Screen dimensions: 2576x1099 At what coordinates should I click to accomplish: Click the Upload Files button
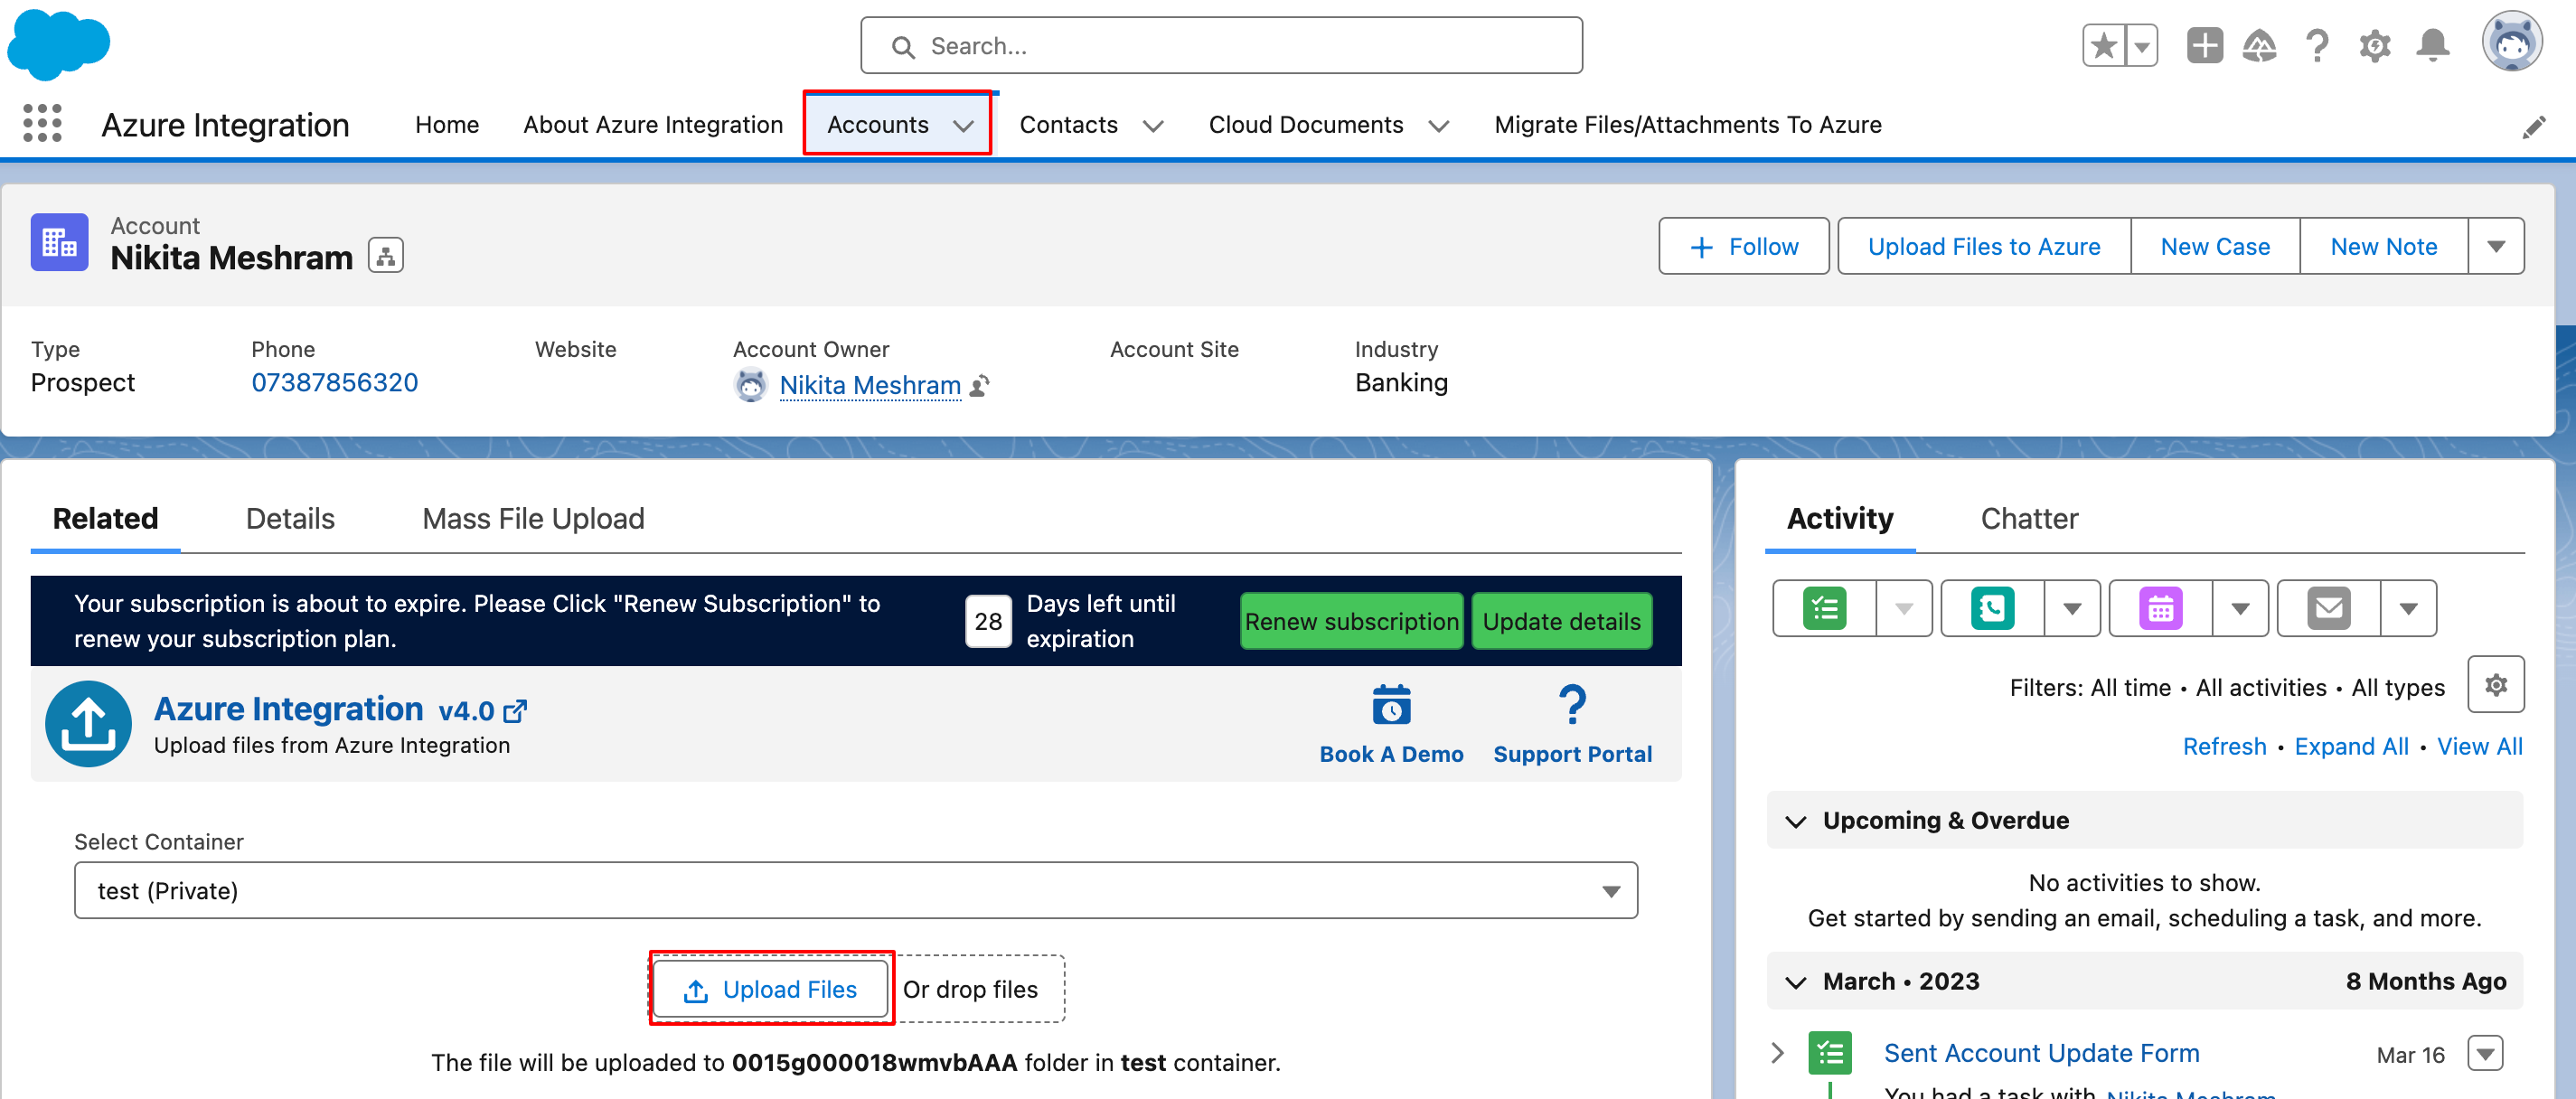pyautogui.click(x=770, y=989)
